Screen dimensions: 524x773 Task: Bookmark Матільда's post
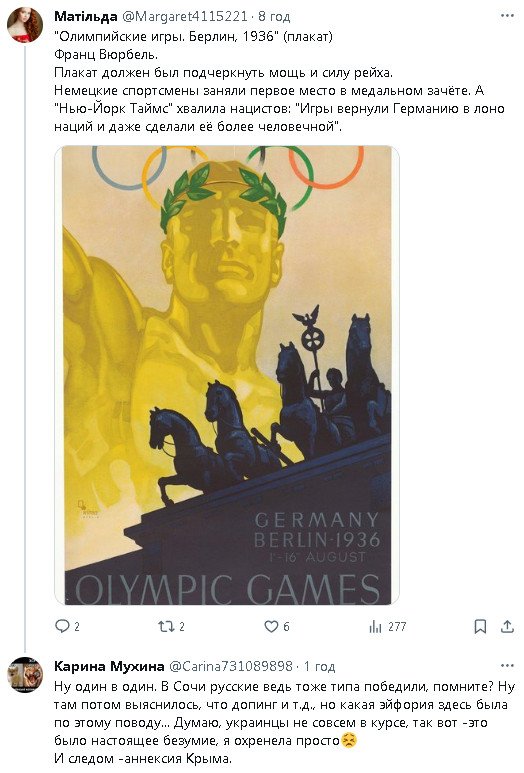[480, 626]
